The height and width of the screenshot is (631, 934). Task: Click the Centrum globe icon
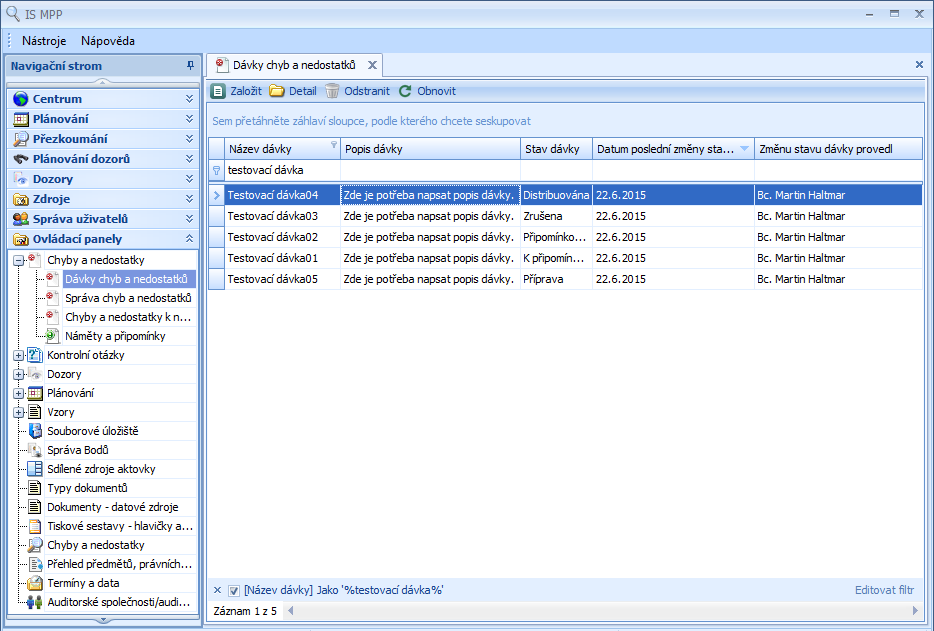coord(21,99)
